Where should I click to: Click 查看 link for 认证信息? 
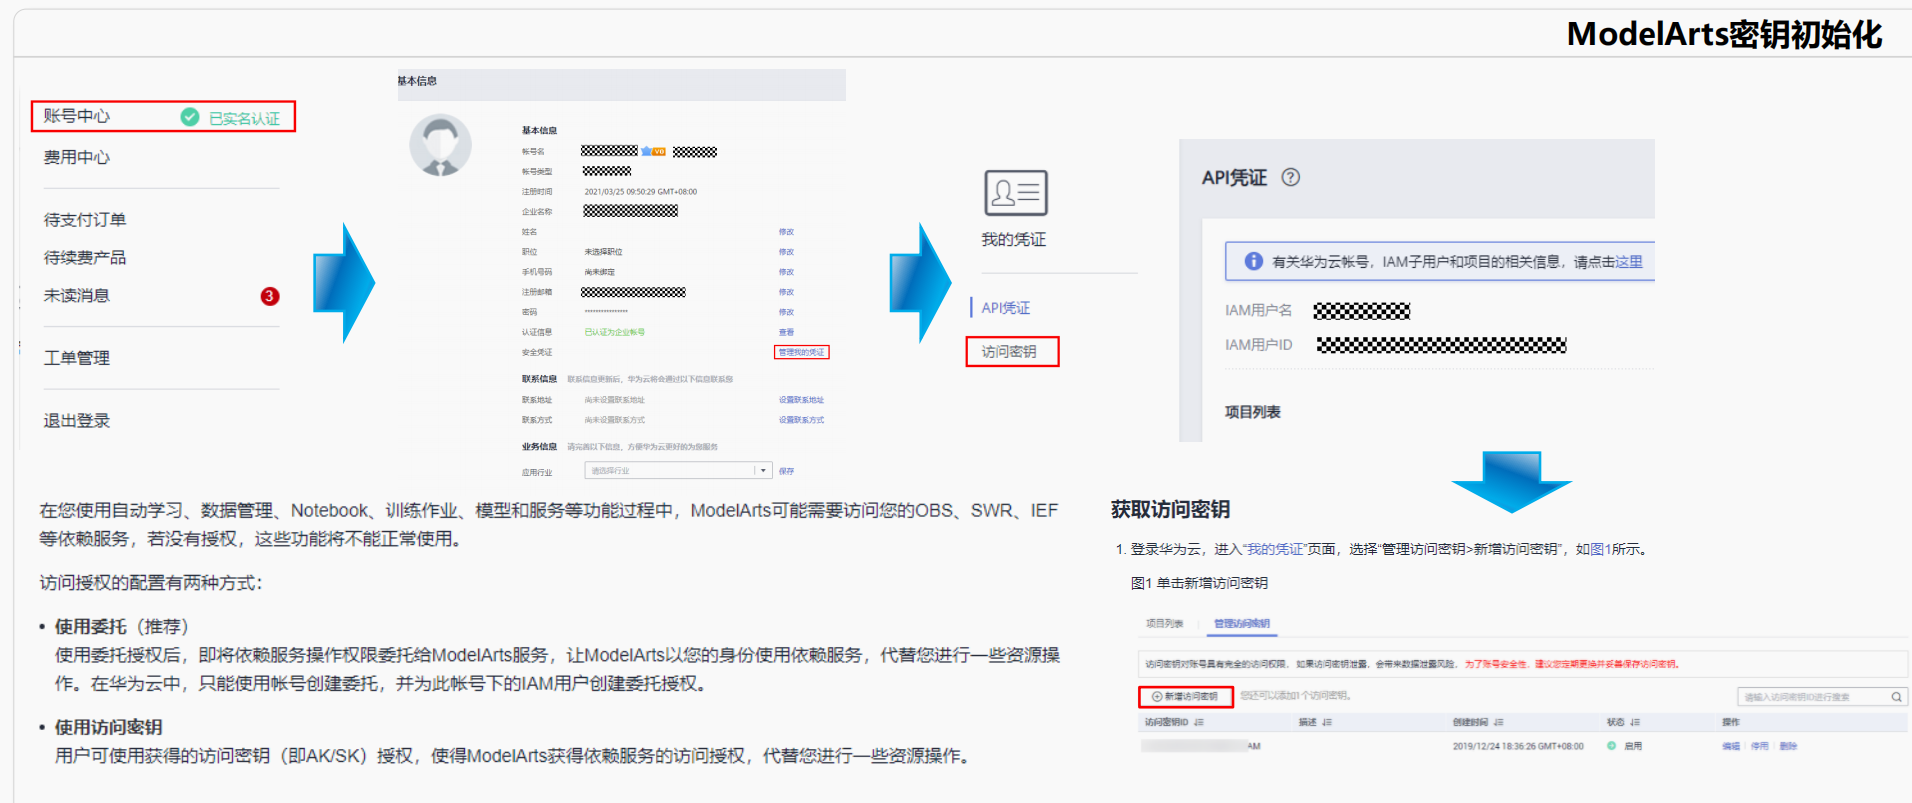point(786,332)
